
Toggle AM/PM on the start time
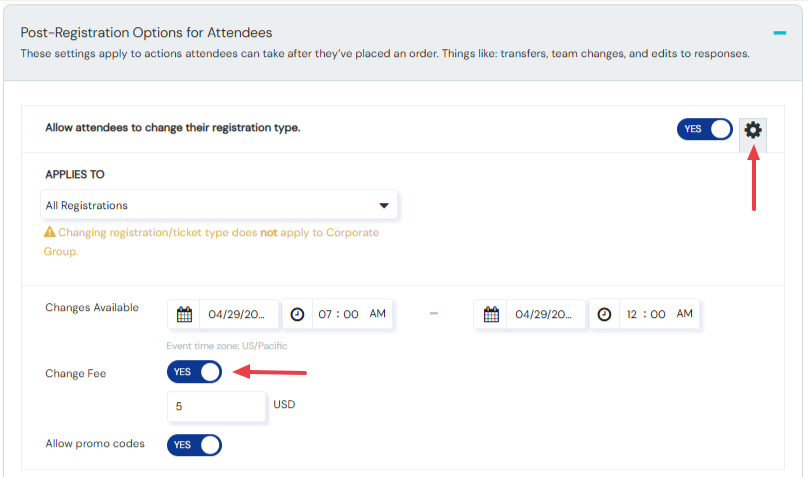click(377, 313)
